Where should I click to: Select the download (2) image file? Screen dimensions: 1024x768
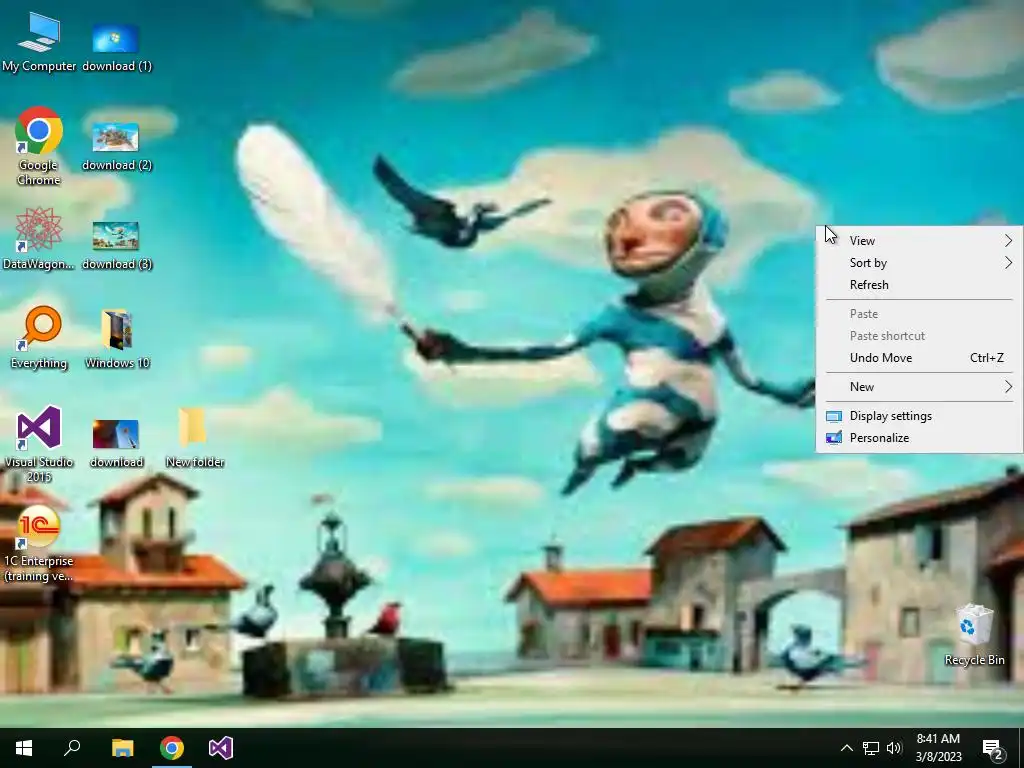[x=116, y=146]
